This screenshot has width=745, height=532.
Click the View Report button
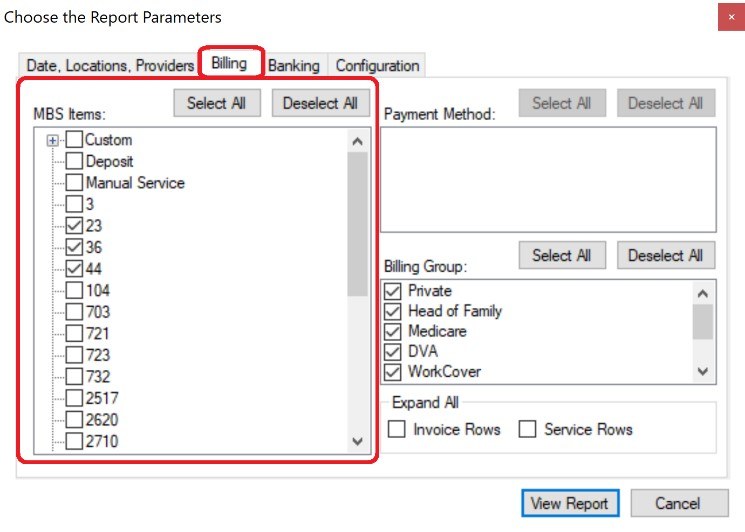(x=570, y=503)
